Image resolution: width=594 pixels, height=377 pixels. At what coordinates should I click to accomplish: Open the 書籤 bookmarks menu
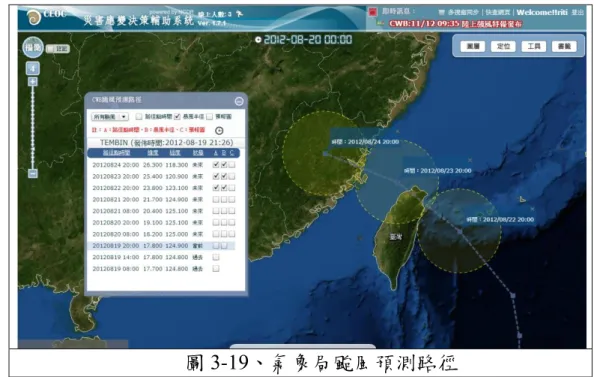pos(564,46)
